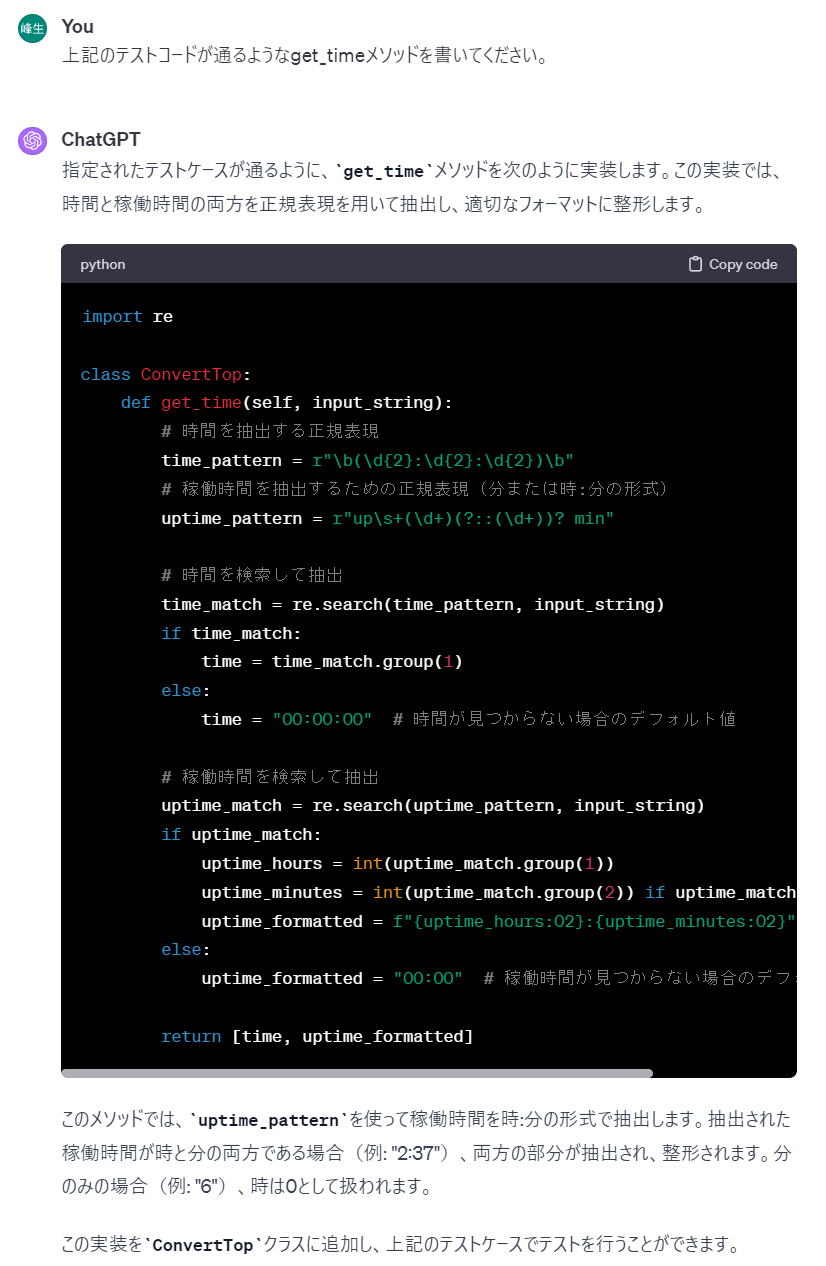826x1266 pixels.
Task: Click the 'def get_time(self, input_string):' line
Action: click(x=287, y=402)
